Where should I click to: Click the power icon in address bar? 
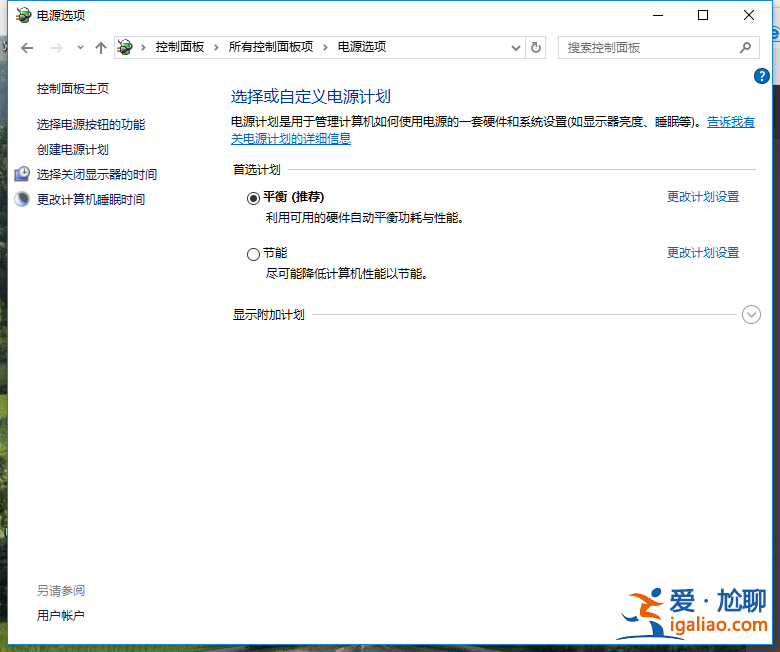click(125, 47)
